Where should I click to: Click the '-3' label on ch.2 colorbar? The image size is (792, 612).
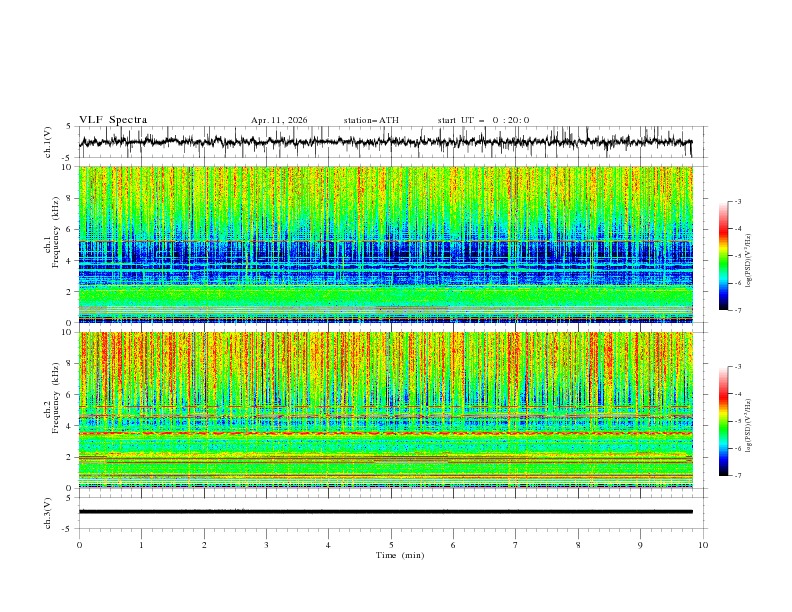737,367
